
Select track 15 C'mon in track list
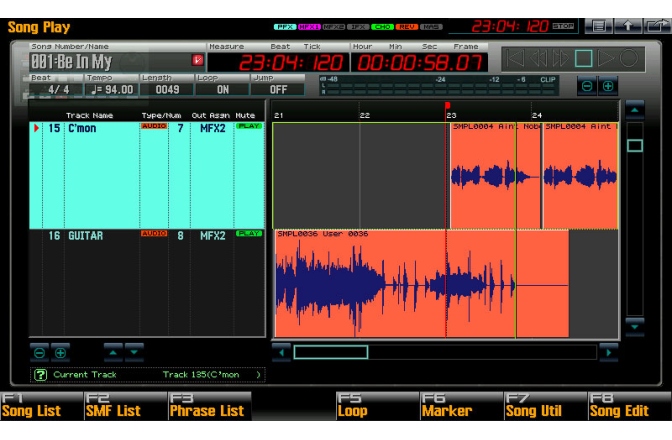coord(147,175)
